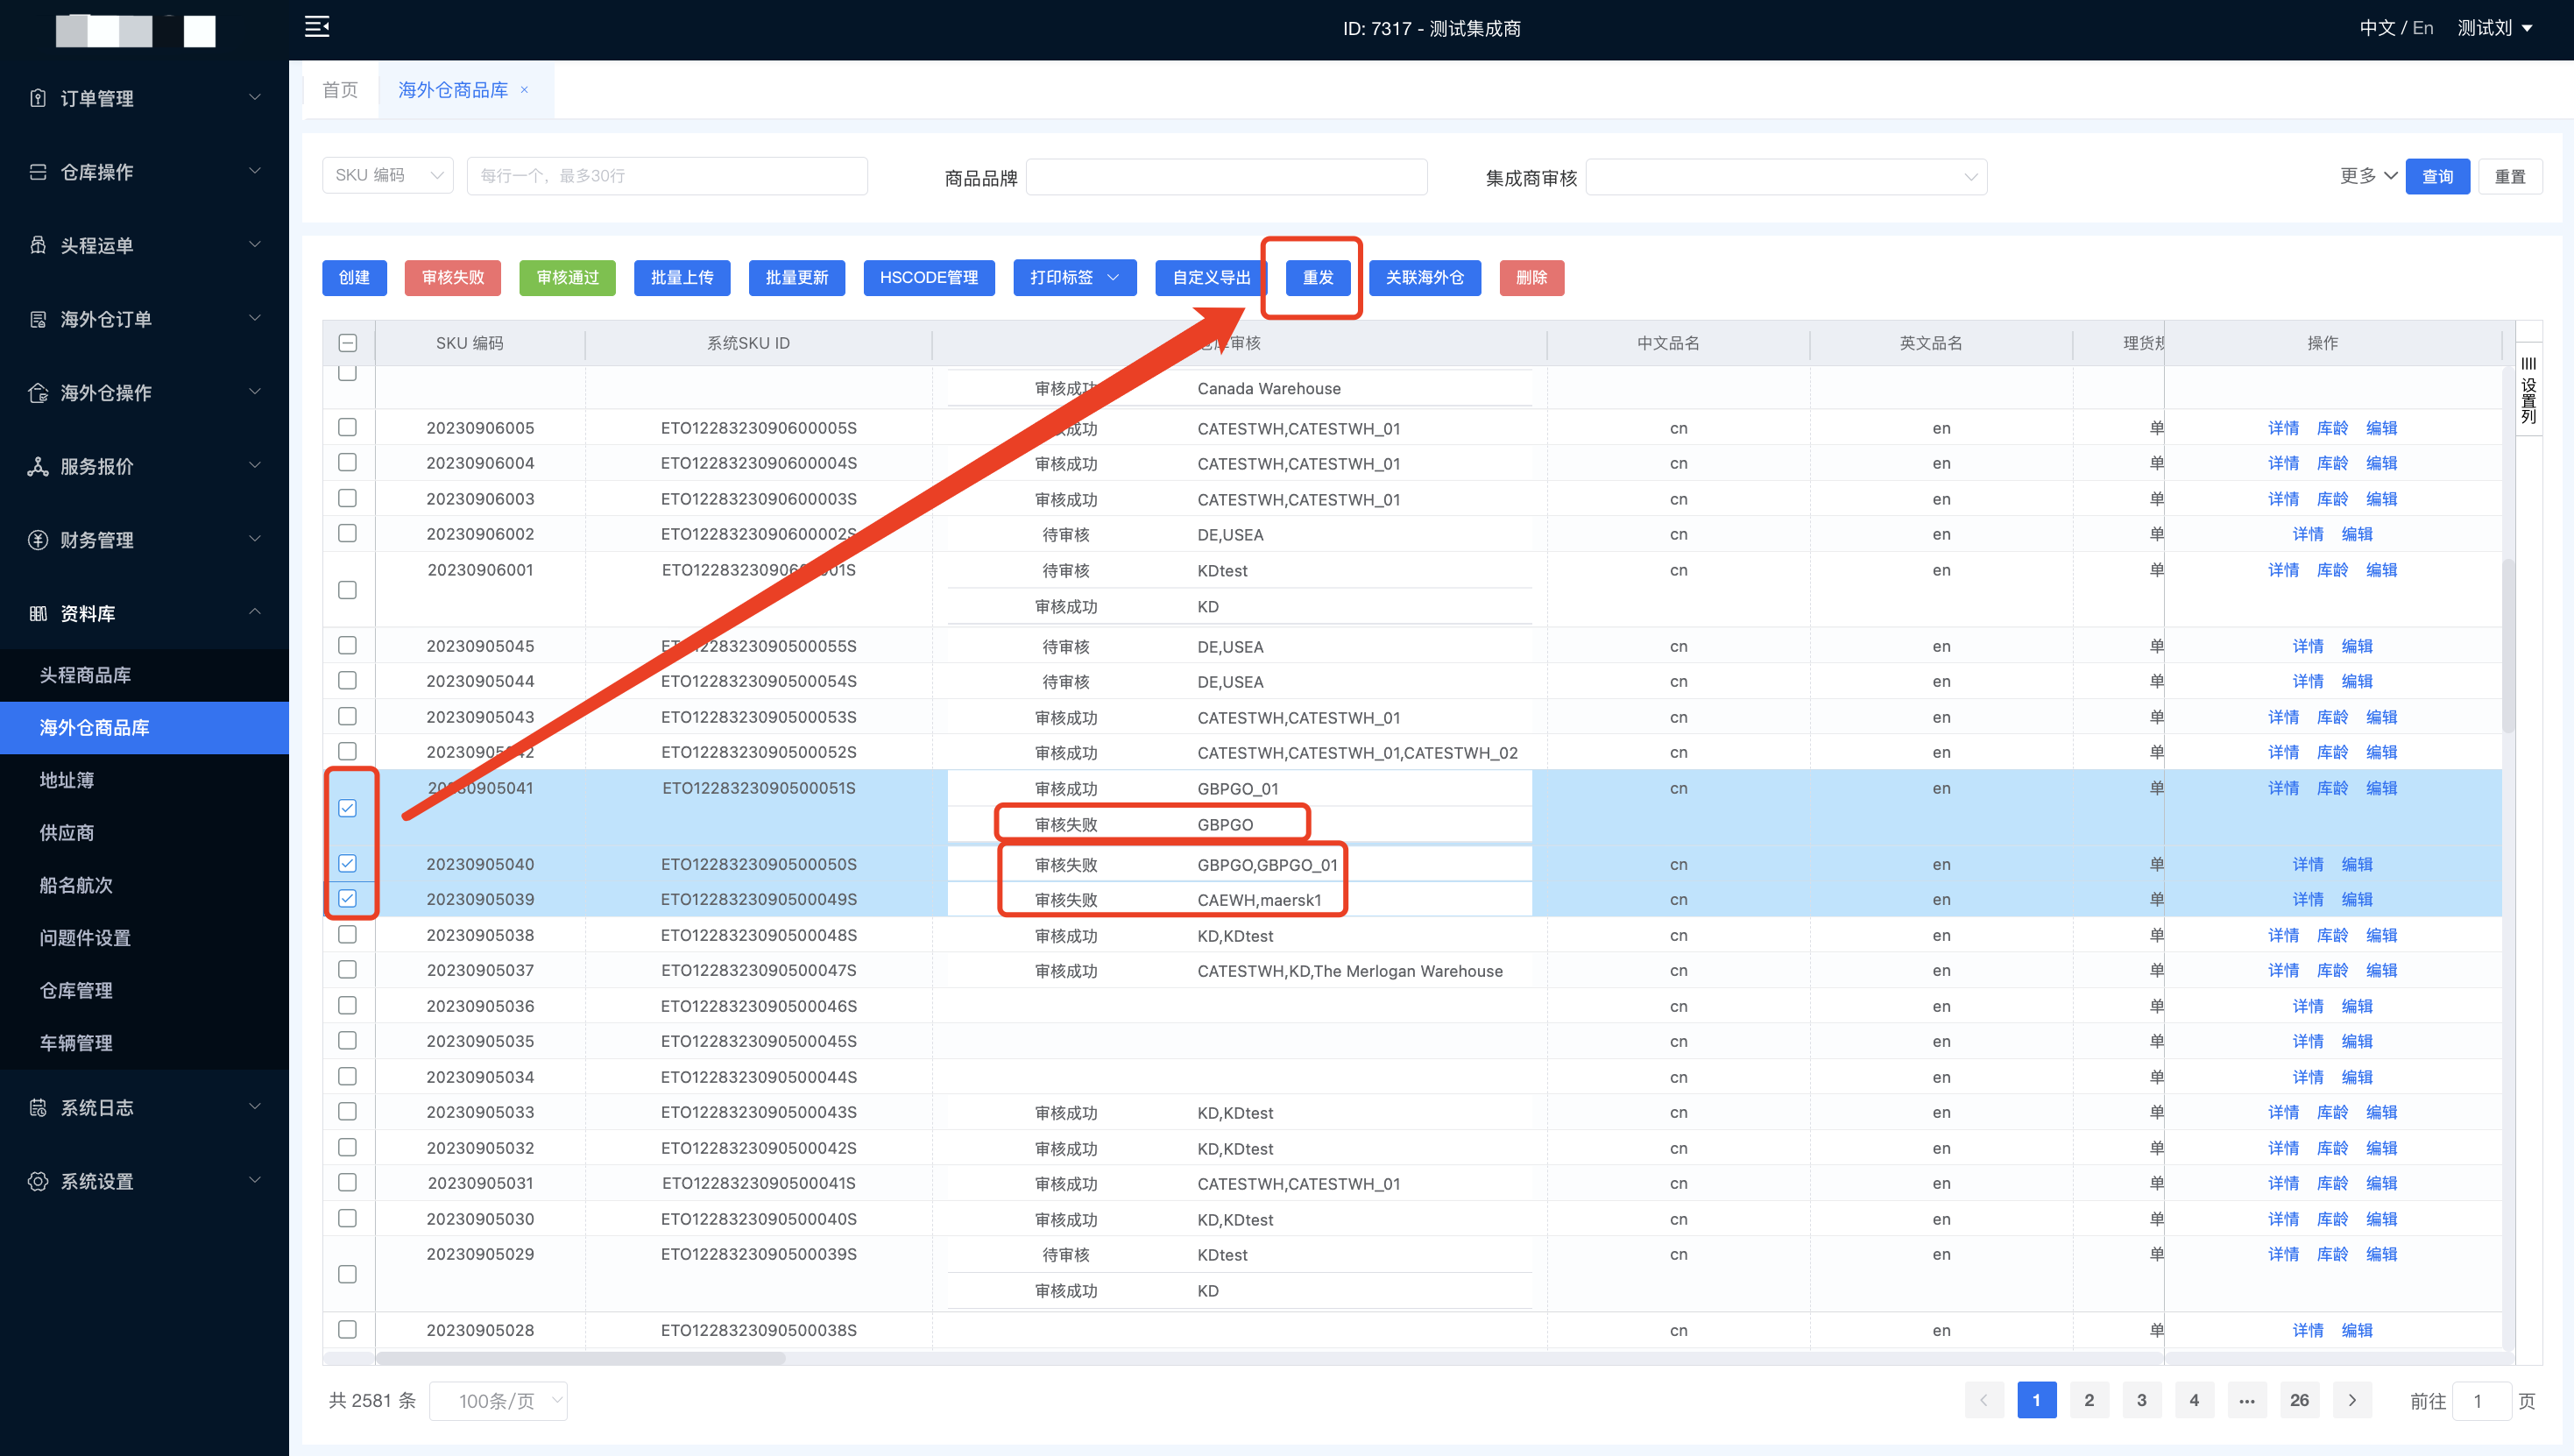Switch language via 中文 / En
The image size is (2574, 1456).
tap(2396, 28)
